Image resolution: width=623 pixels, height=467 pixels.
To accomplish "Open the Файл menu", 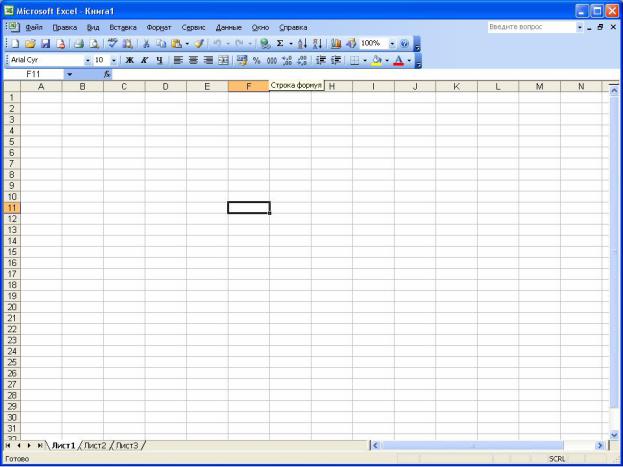I will [34, 27].
